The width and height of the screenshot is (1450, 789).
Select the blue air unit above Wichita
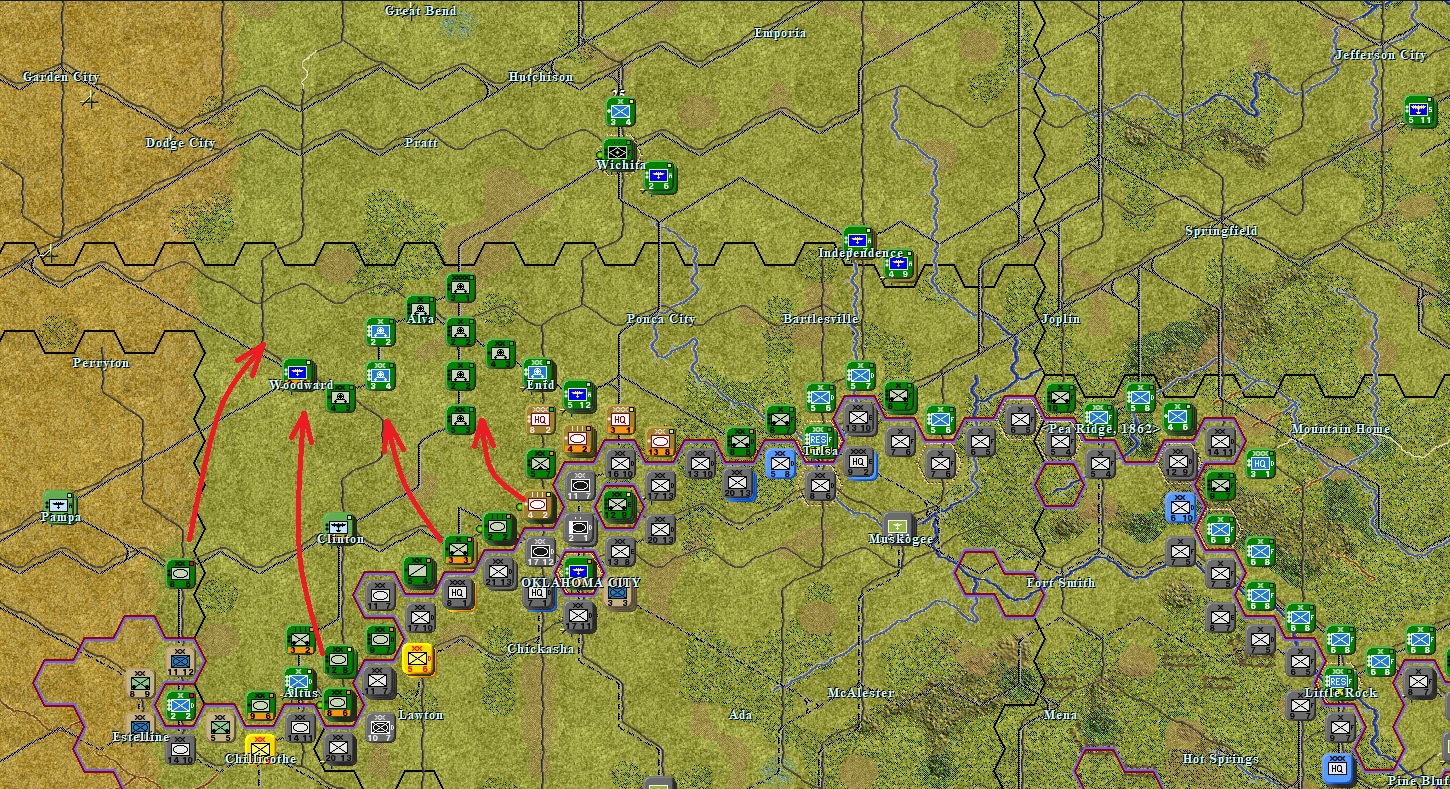[621, 113]
